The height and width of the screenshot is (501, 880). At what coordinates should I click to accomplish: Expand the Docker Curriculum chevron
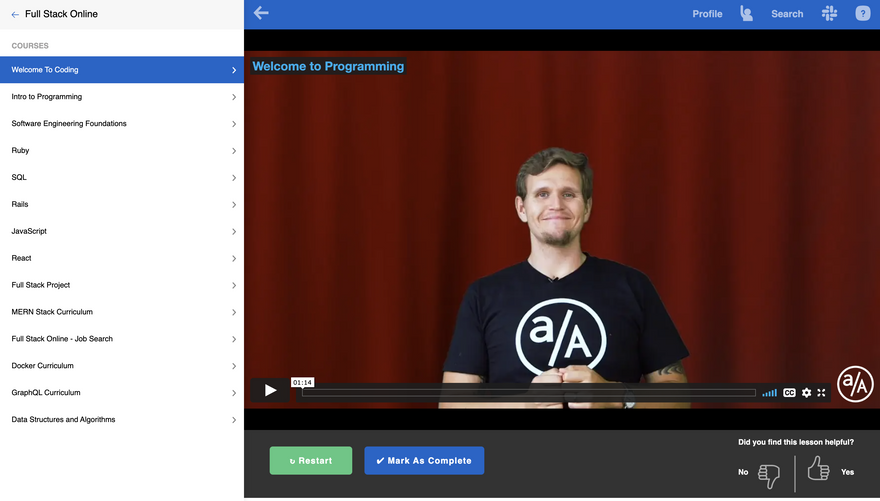coord(234,366)
